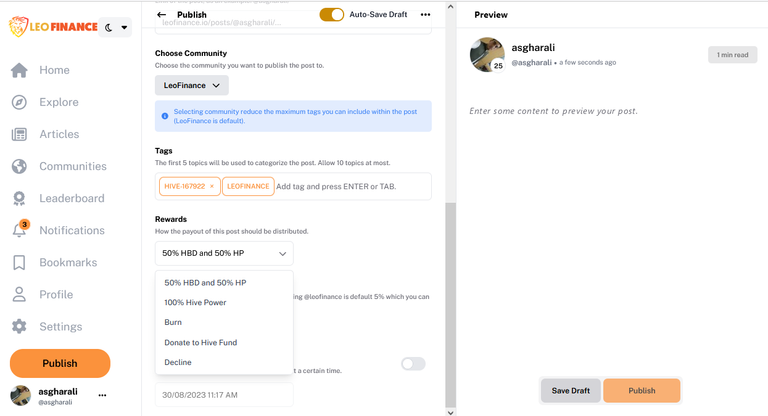Viewport: 768px width, 416px height.
Task: Click the Explore compass icon
Action: (19, 102)
